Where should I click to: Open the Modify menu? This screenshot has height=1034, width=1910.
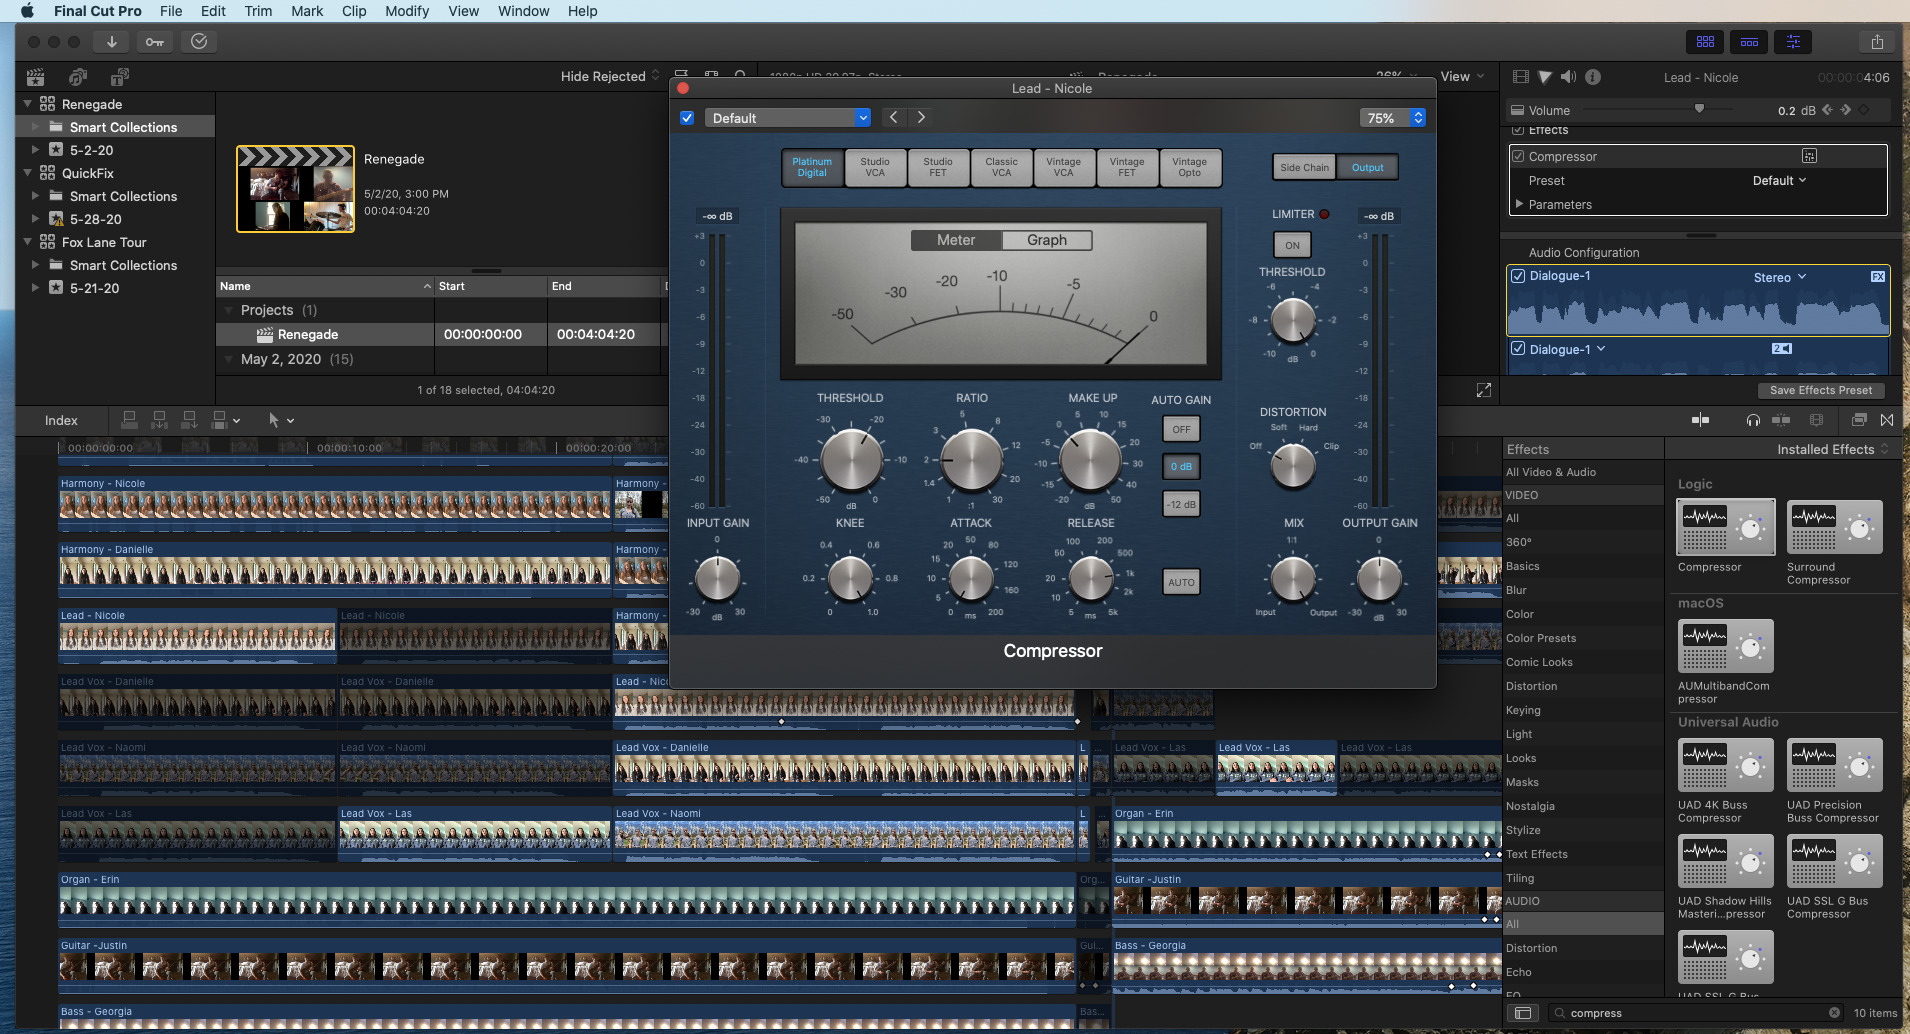[407, 11]
